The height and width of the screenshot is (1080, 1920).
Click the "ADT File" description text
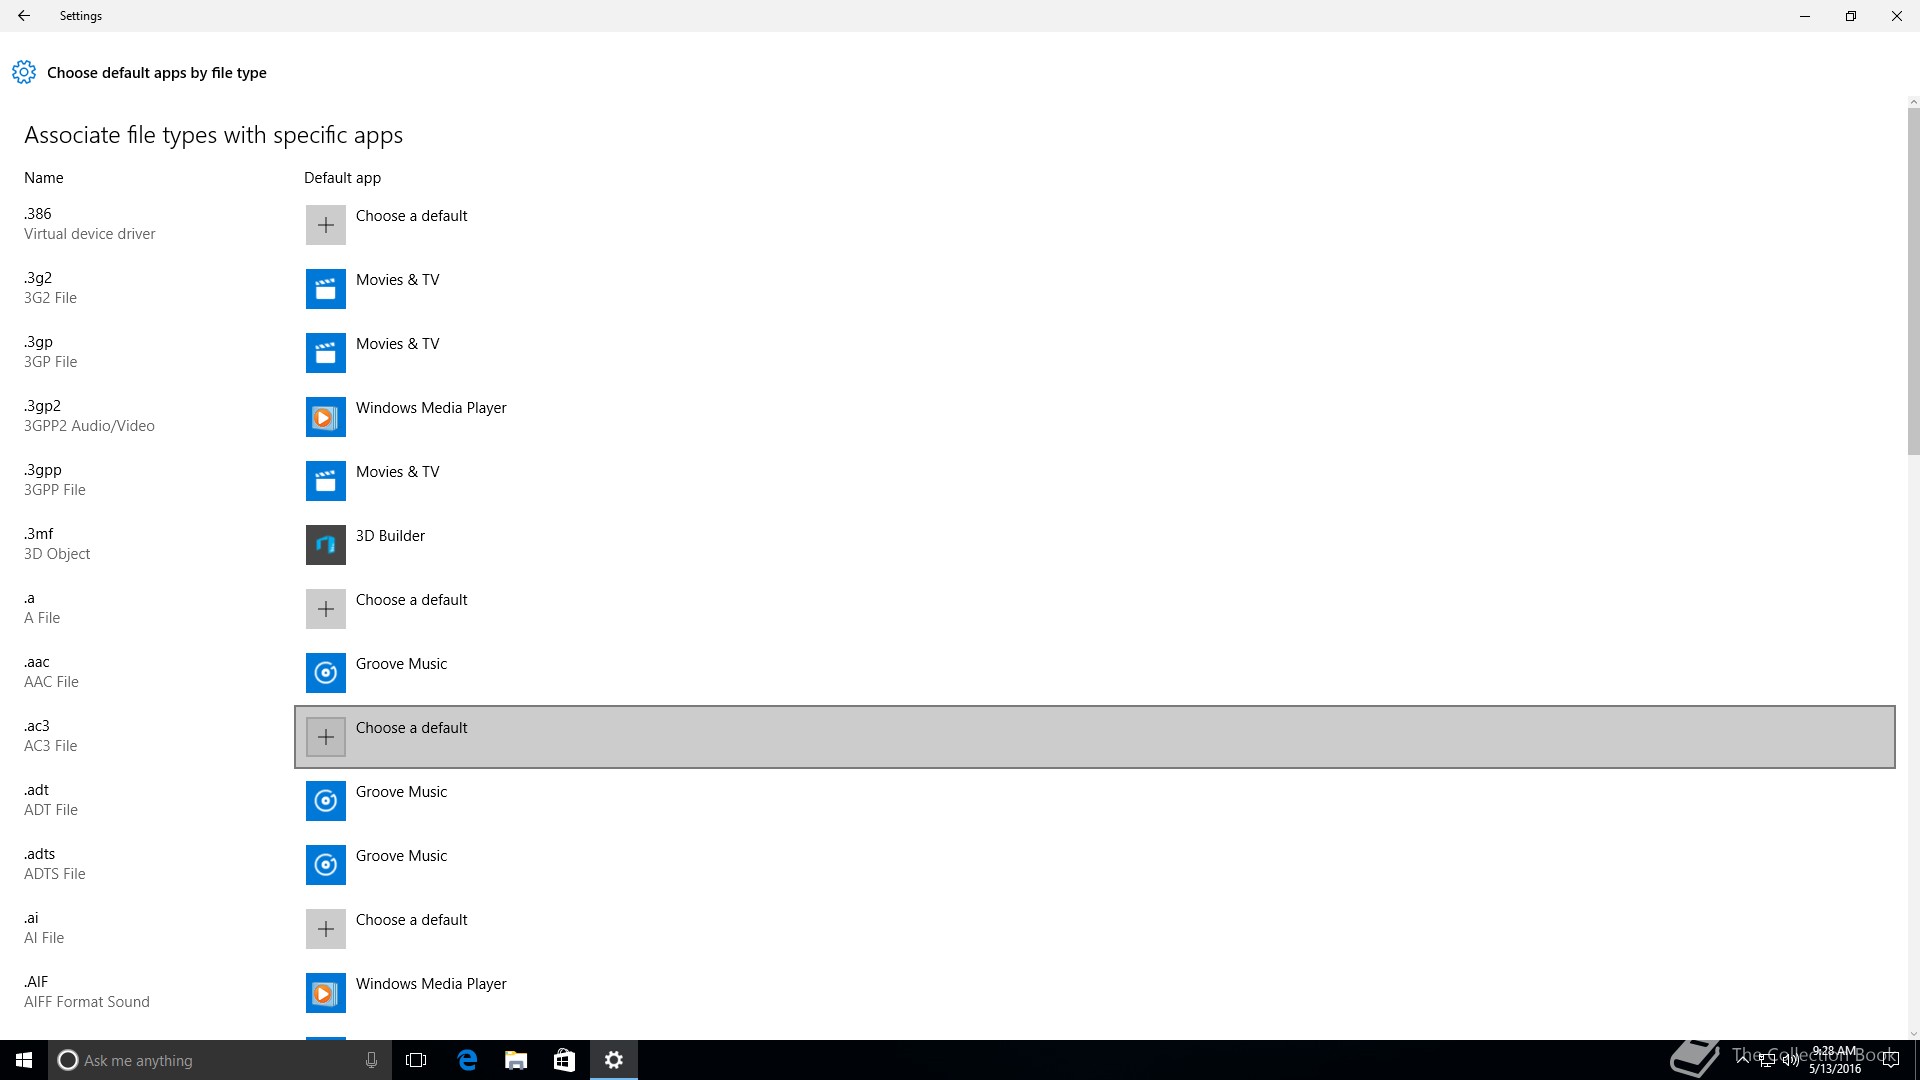point(51,810)
